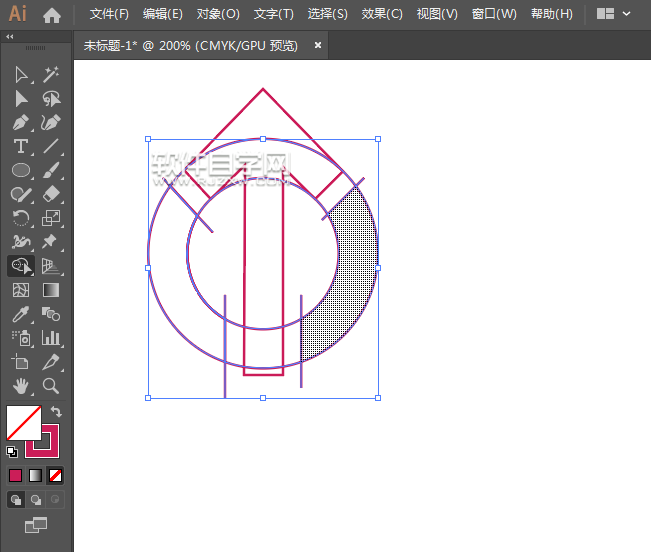
Task: Open the 效果(C) menu
Action: (382, 14)
